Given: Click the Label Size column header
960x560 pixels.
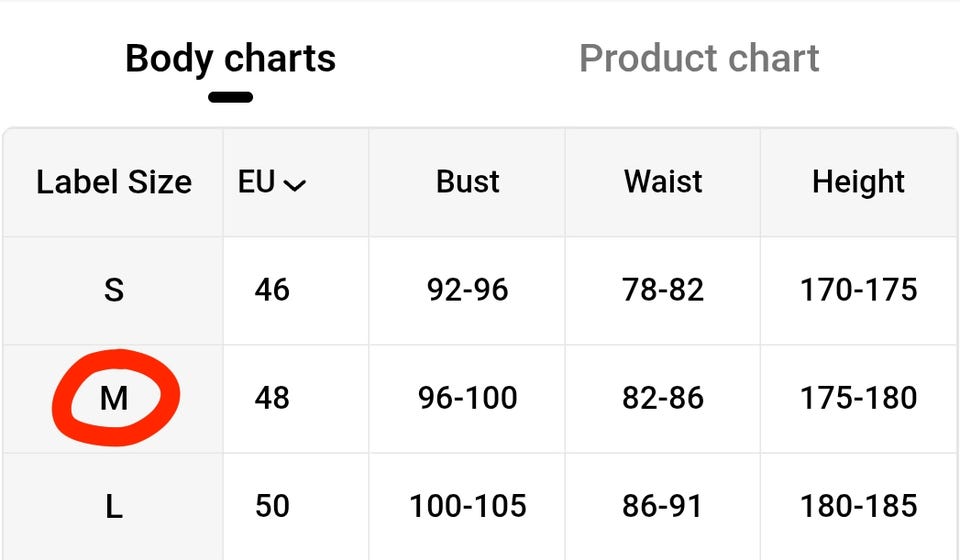Looking at the screenshot, I should point(114,182).
